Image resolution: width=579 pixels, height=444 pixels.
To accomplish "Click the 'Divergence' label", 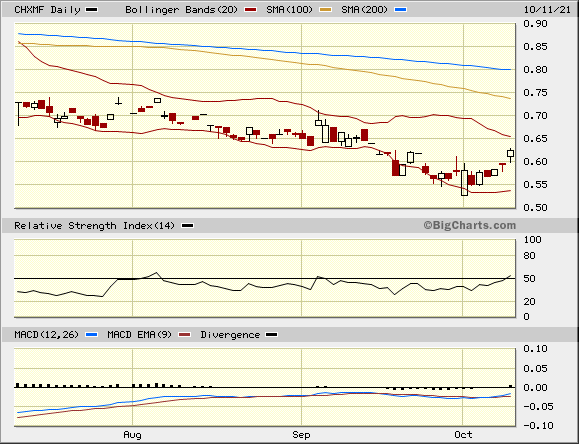I will coord(230,335).
